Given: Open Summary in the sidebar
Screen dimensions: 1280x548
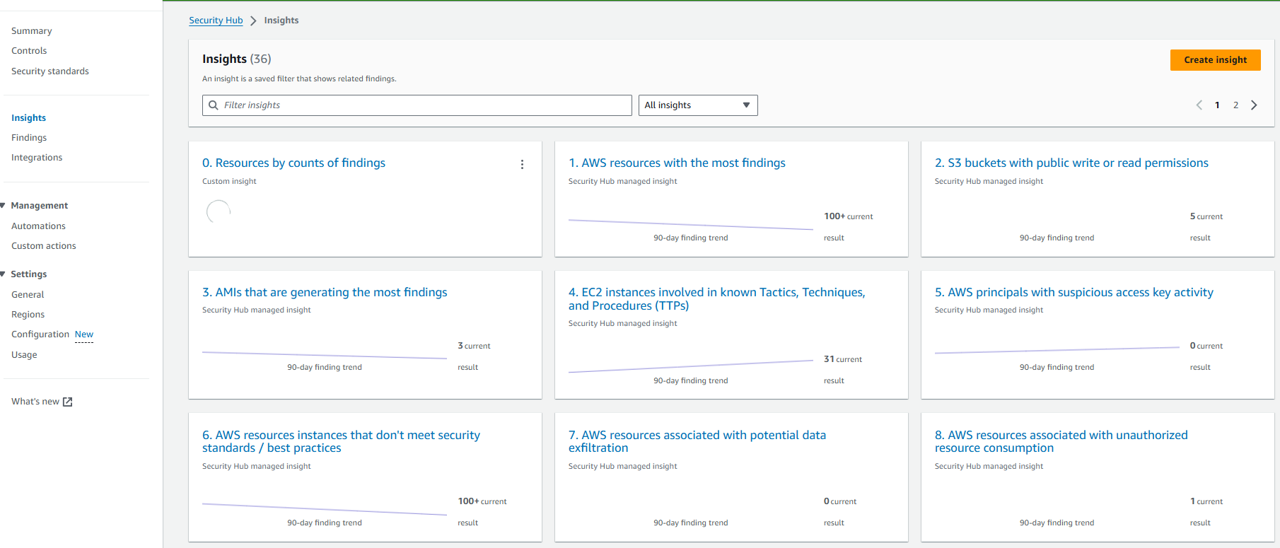Looking at the screenshot, I should (31, 31).
